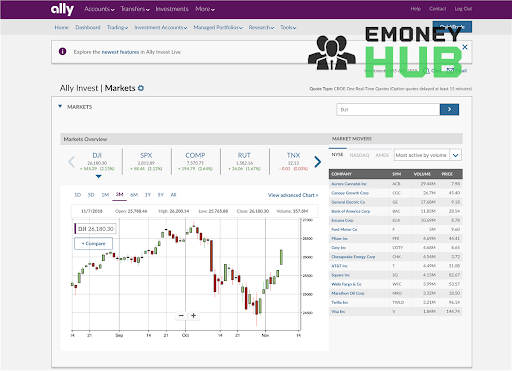Switch to the NASDAQ movers tab
512x371 pixels.
(359, 155)
